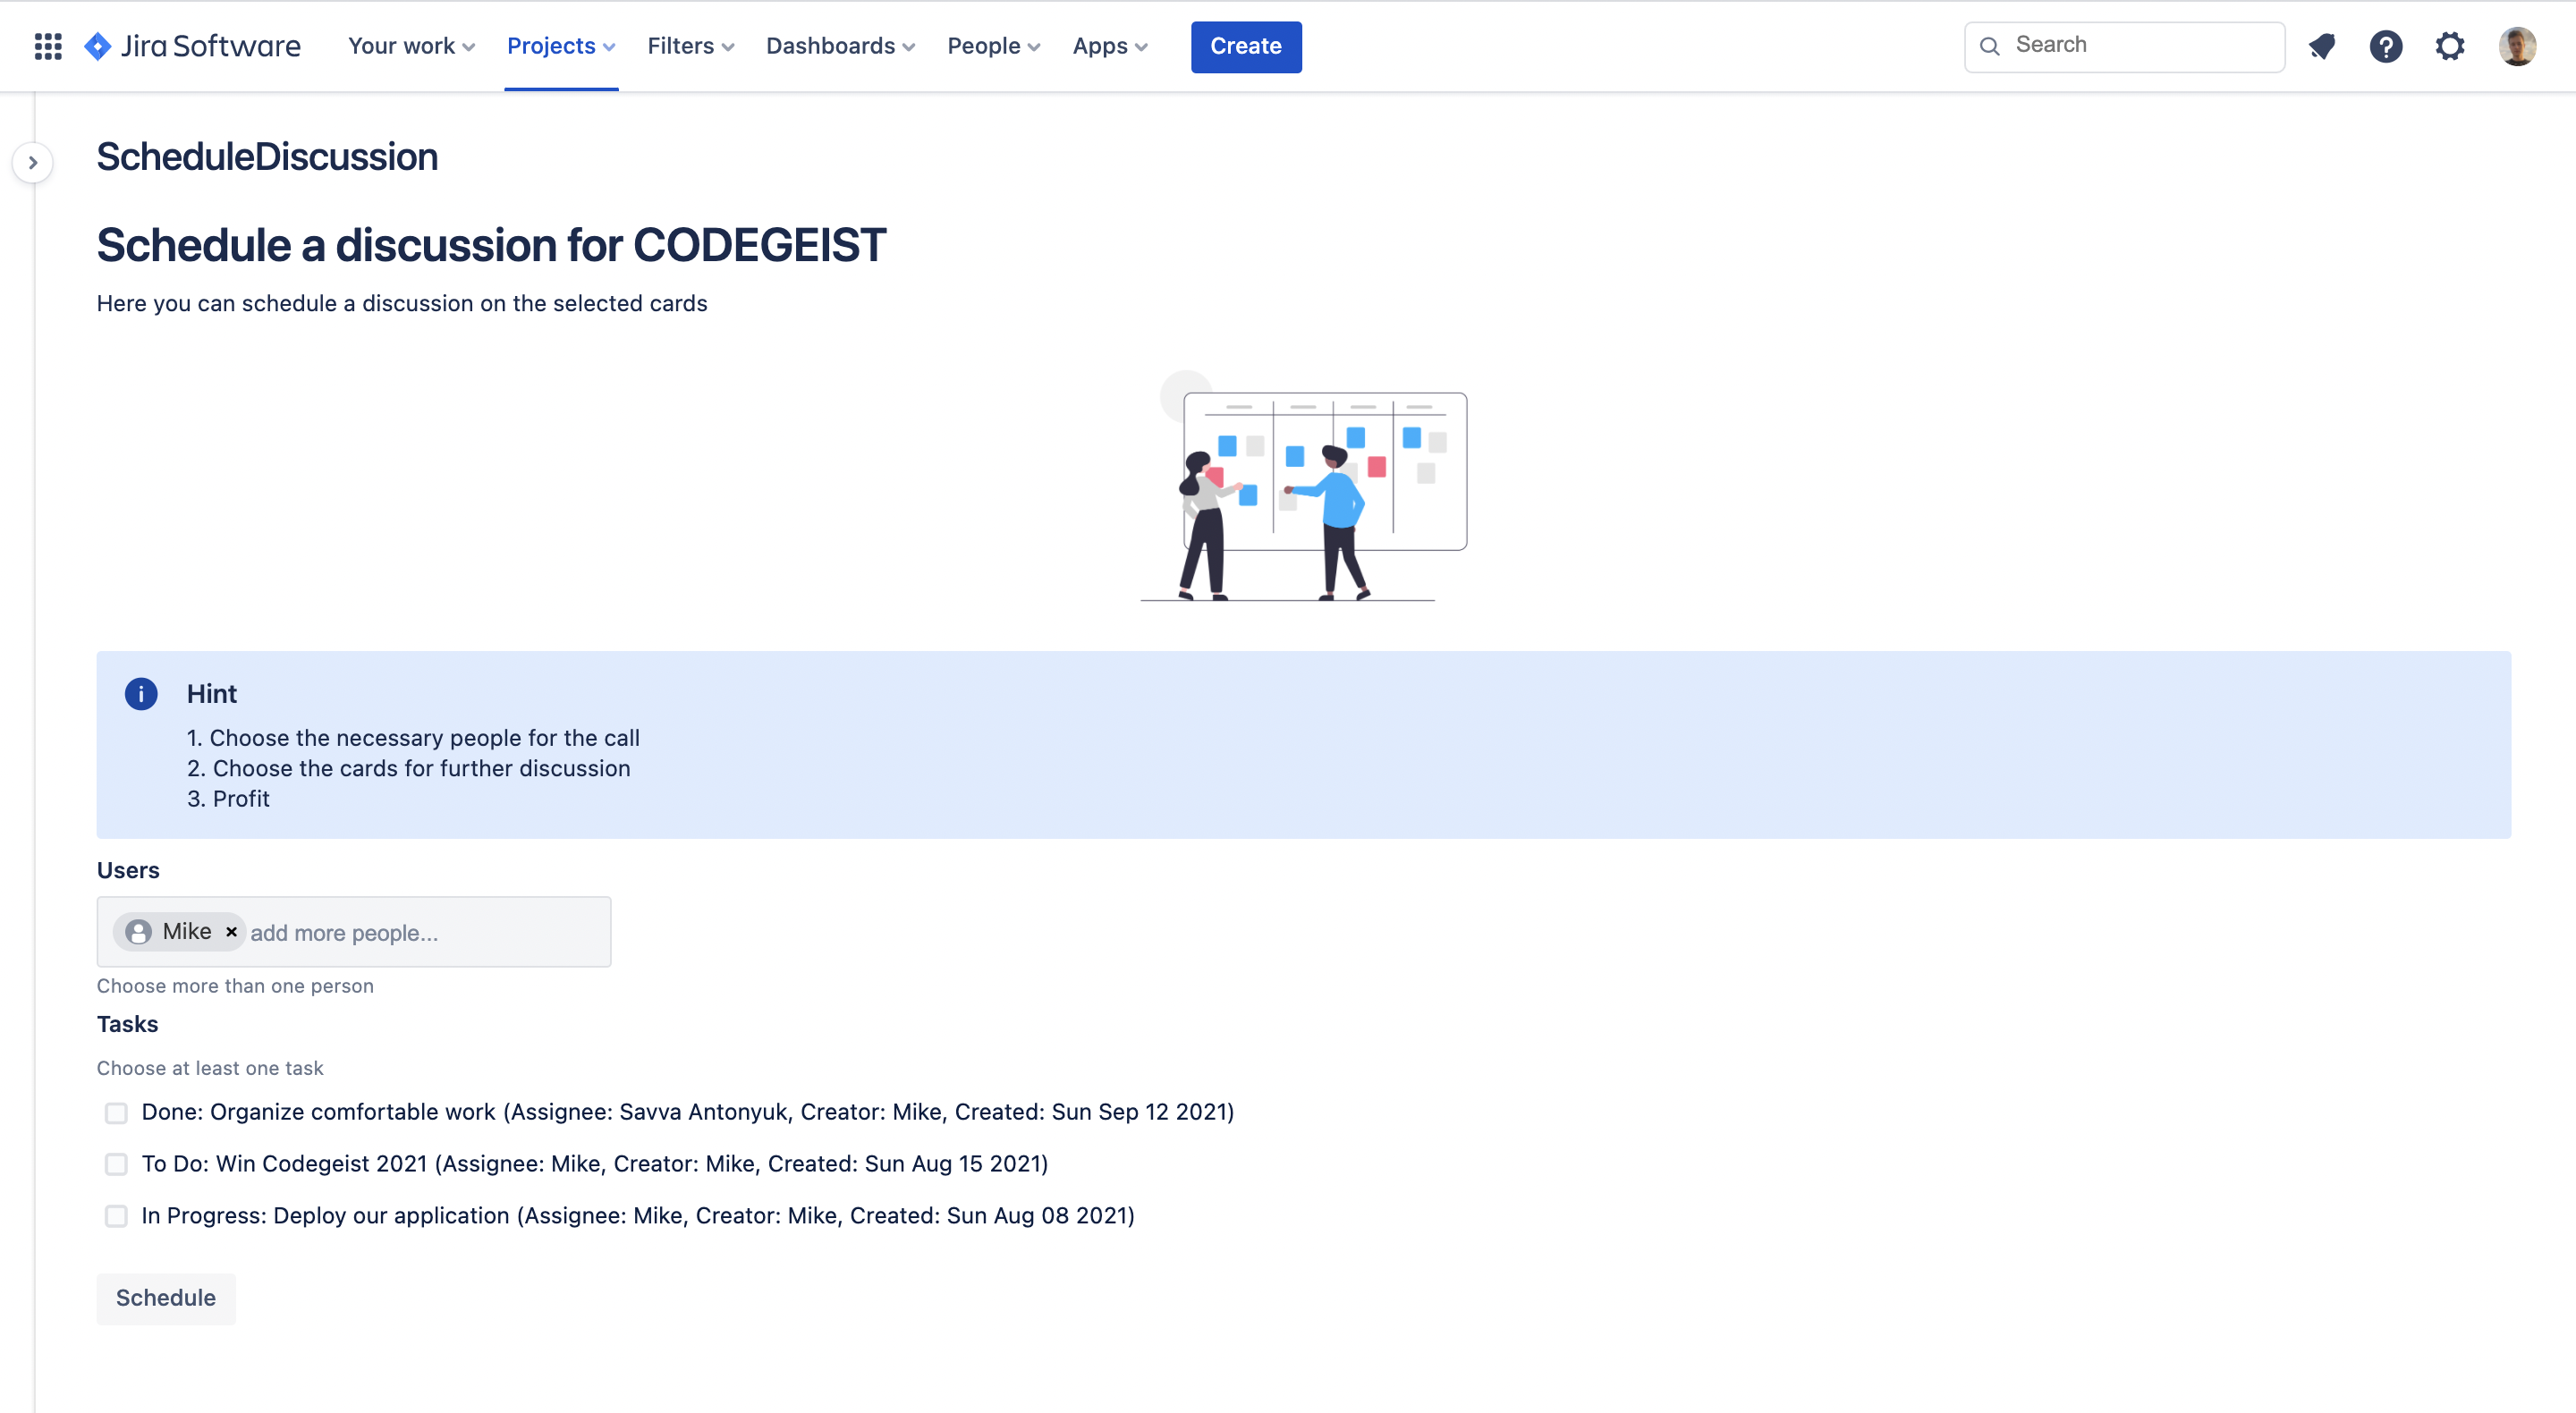This screenshot has width=2576, height=1413.
Task: Open the help question mark icon
Action: 2385,46
